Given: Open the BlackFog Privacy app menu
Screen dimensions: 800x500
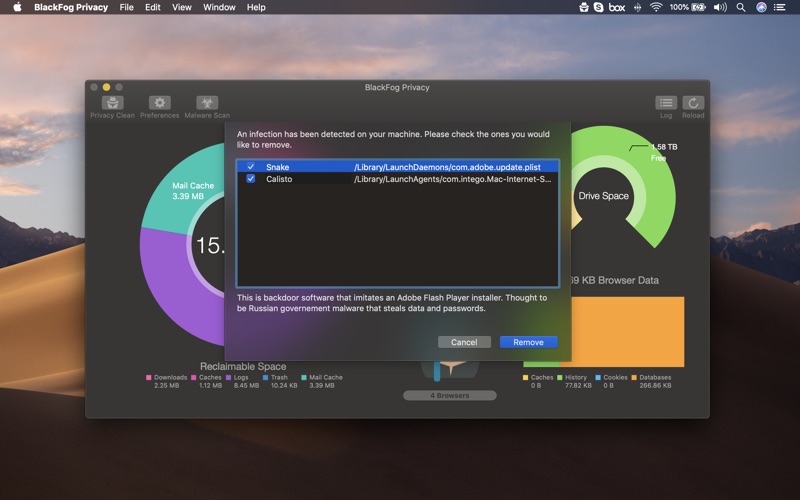Looking at the screenshot, I should coord(71,7).
